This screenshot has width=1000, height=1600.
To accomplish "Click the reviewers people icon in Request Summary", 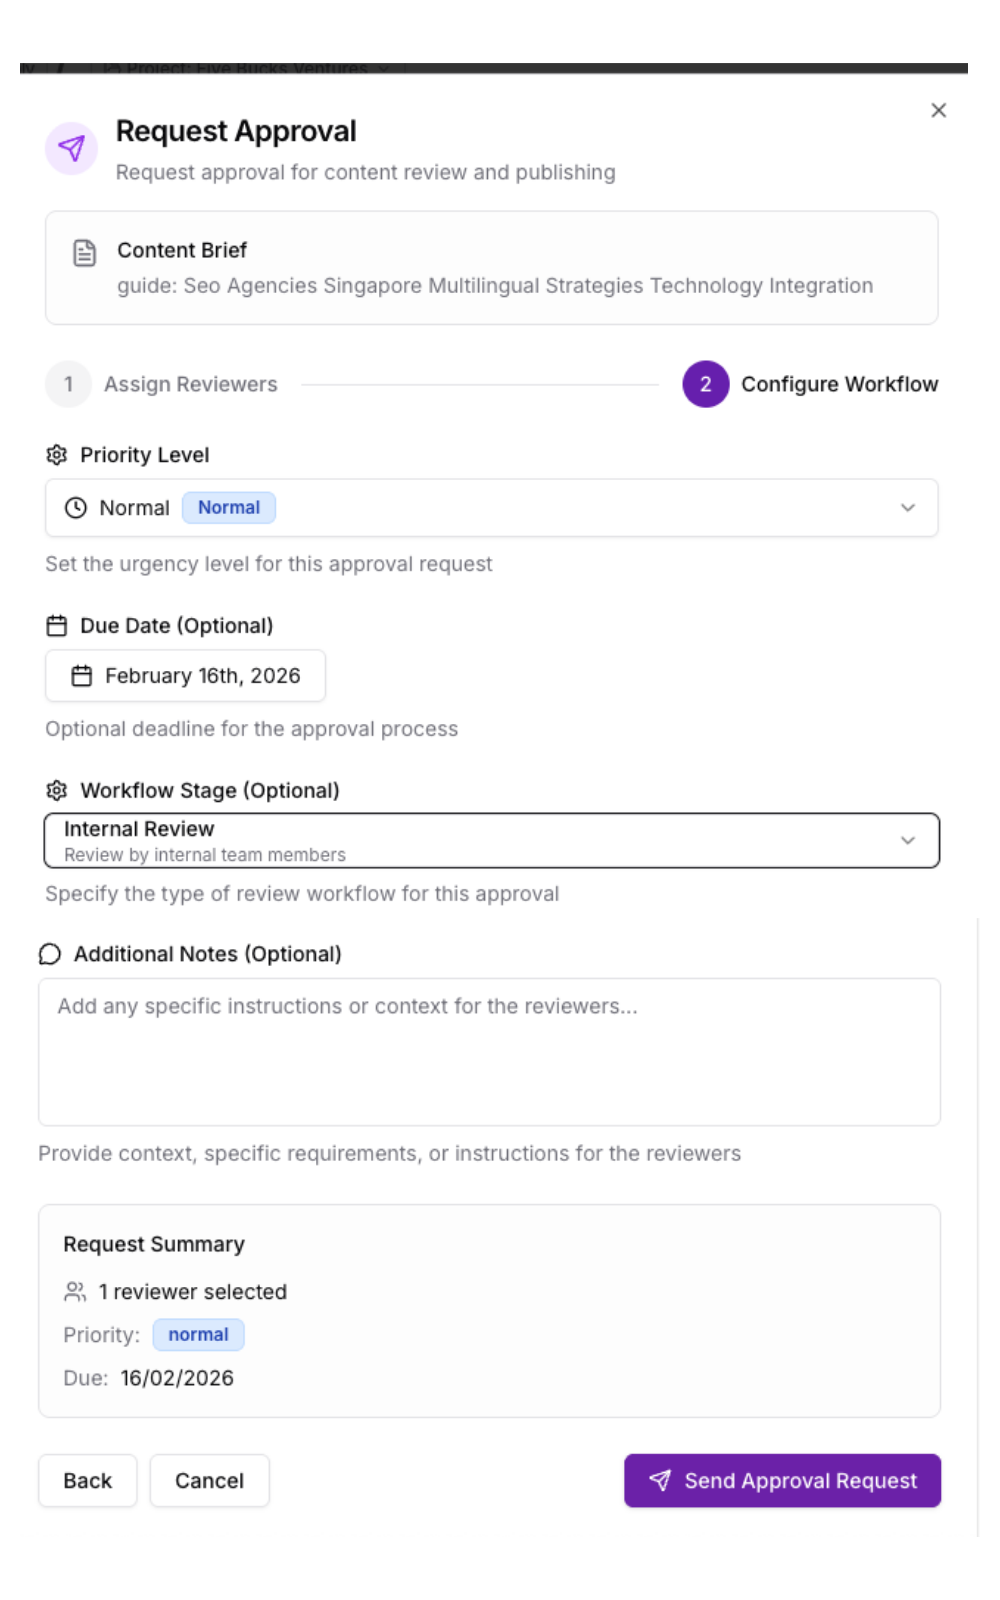I will coord(75,1292).
